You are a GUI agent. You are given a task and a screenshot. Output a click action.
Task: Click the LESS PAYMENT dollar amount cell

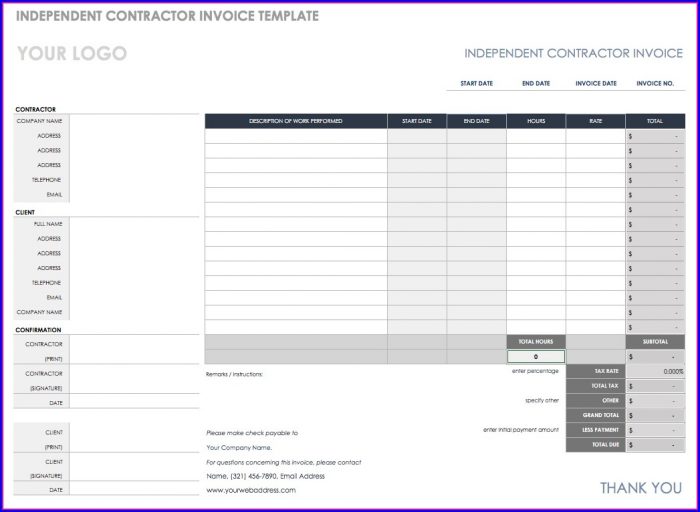click(x=655, y=430)
